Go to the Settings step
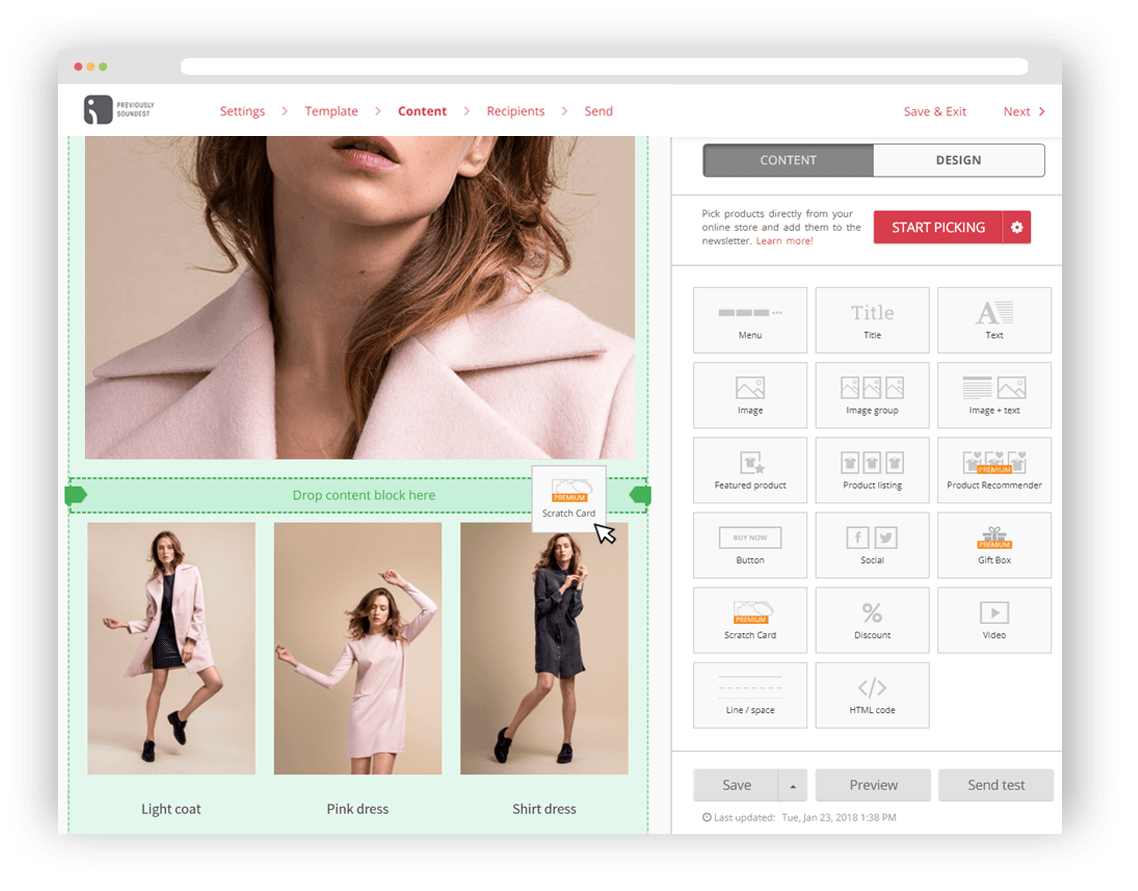The width and height of the screenshot is (1138, 891). (242, 111)
